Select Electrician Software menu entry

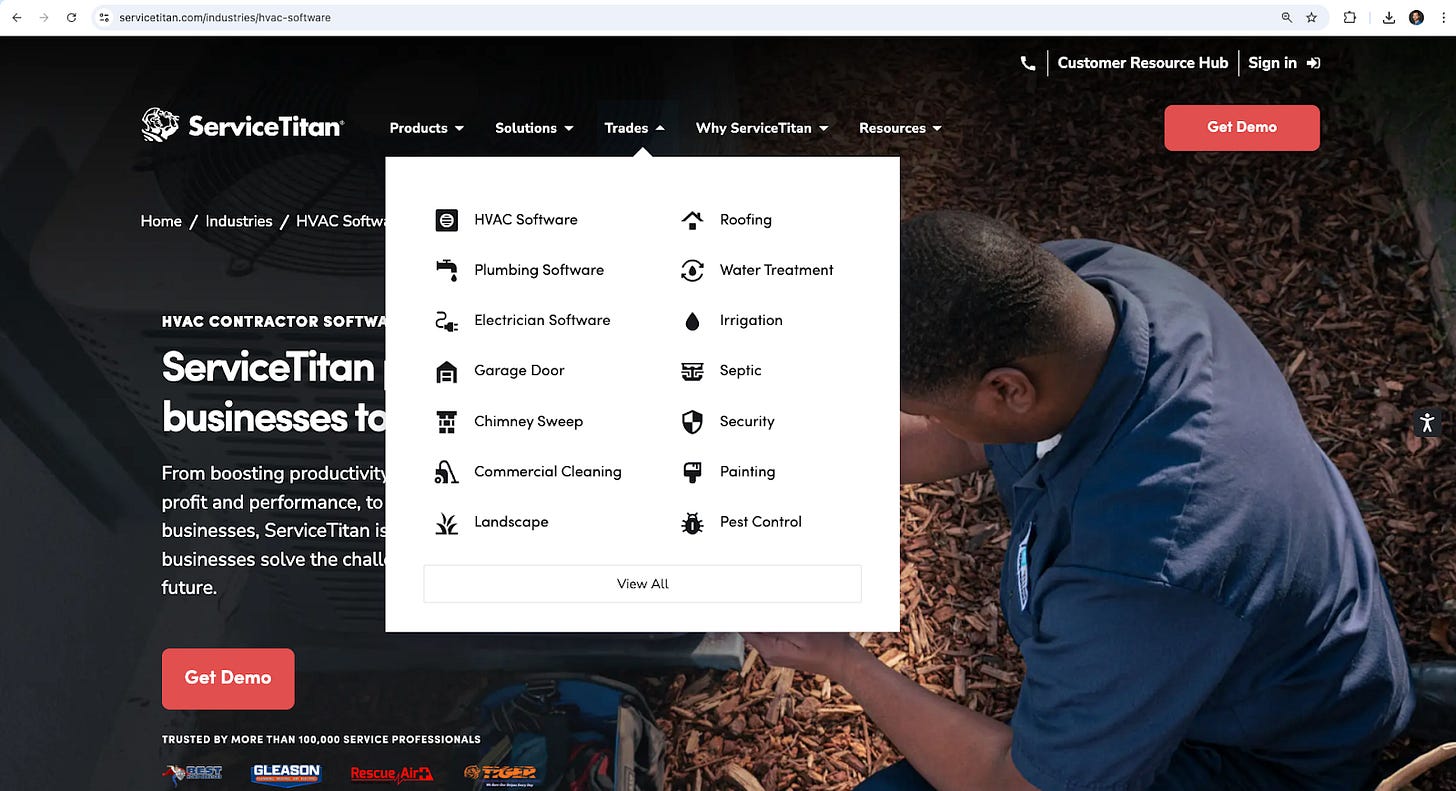pos(542,320)
